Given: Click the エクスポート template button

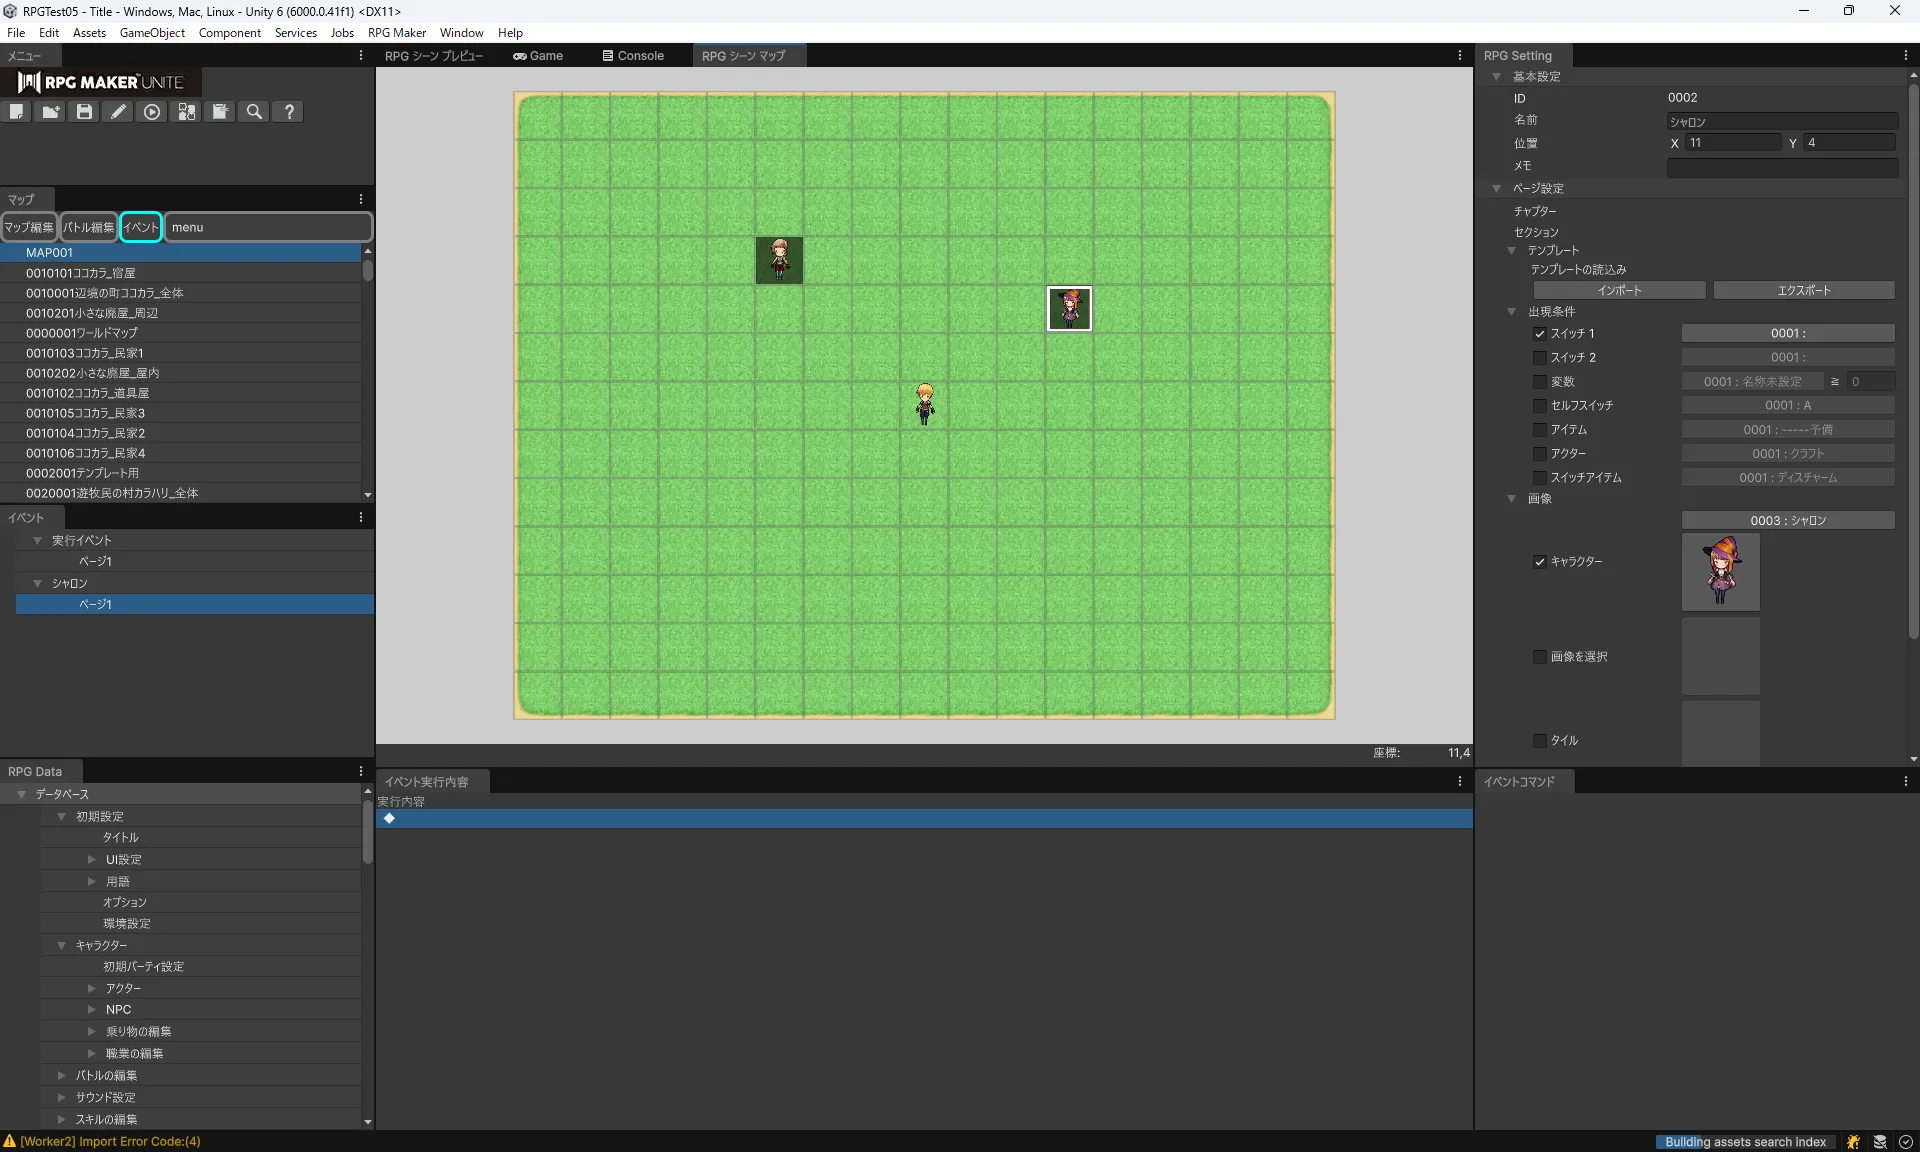Looking at the screenshot, I should (x=1803, y=291).
